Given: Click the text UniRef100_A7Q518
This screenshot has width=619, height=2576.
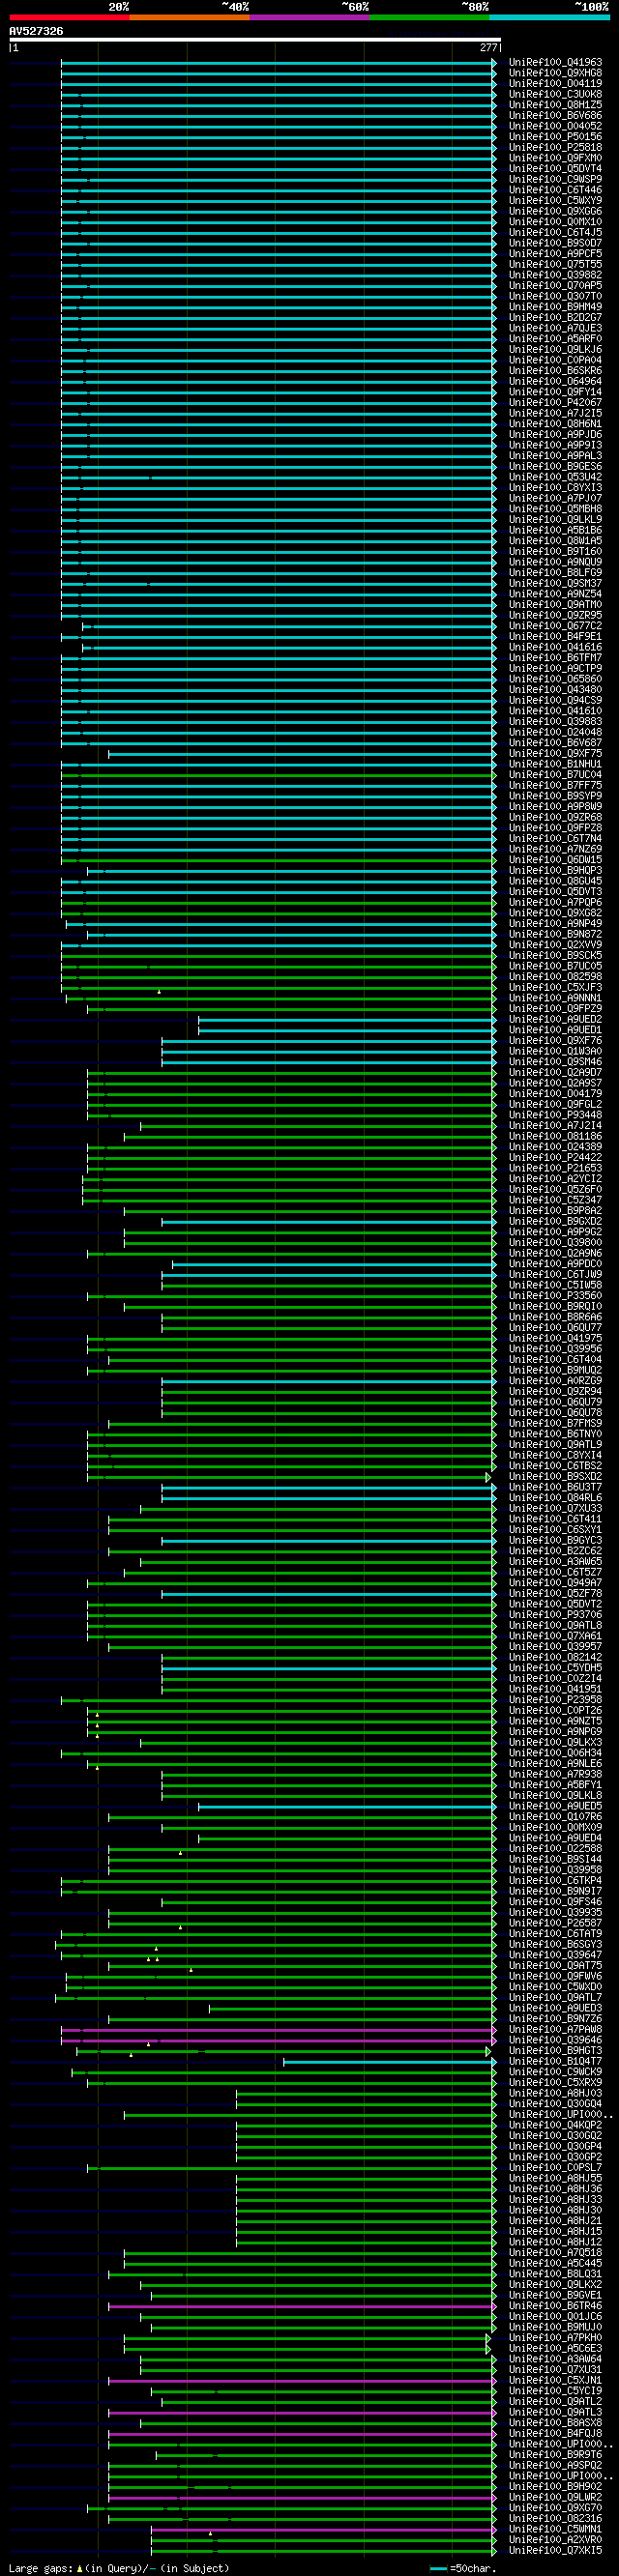Looking at the screenshot, I should 555,2253.
